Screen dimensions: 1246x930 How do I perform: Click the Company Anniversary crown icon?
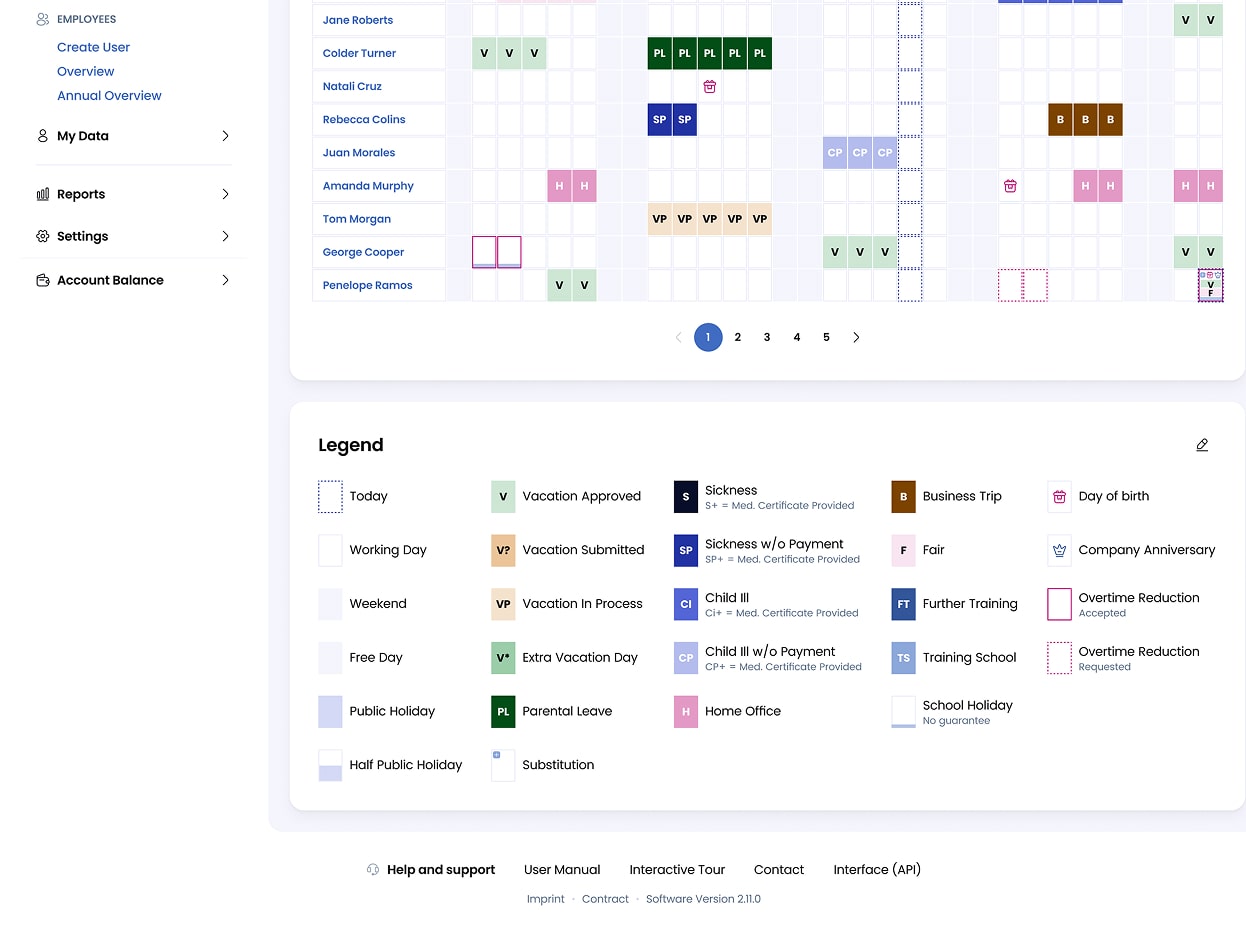(1059, 550)
